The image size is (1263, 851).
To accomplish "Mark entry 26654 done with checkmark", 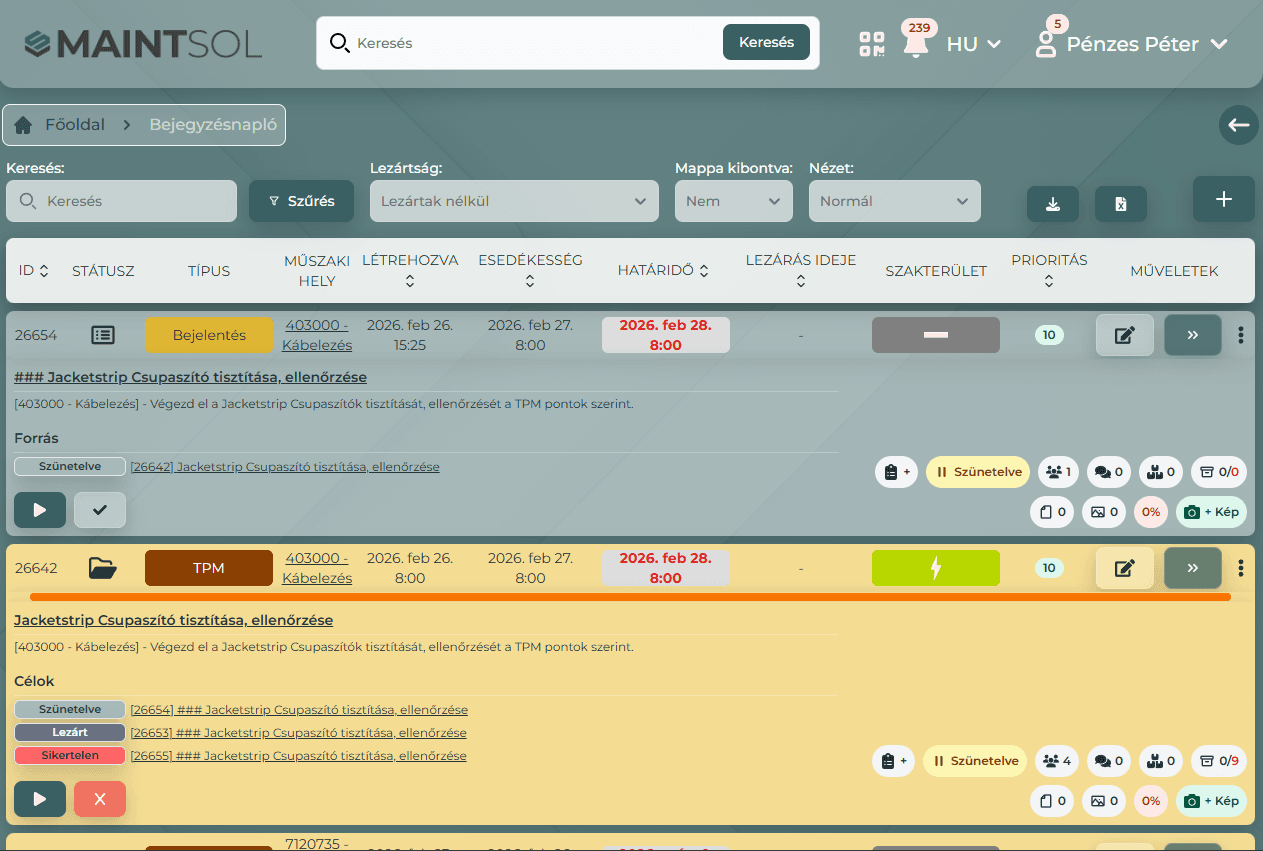I will tap(99, 510).
